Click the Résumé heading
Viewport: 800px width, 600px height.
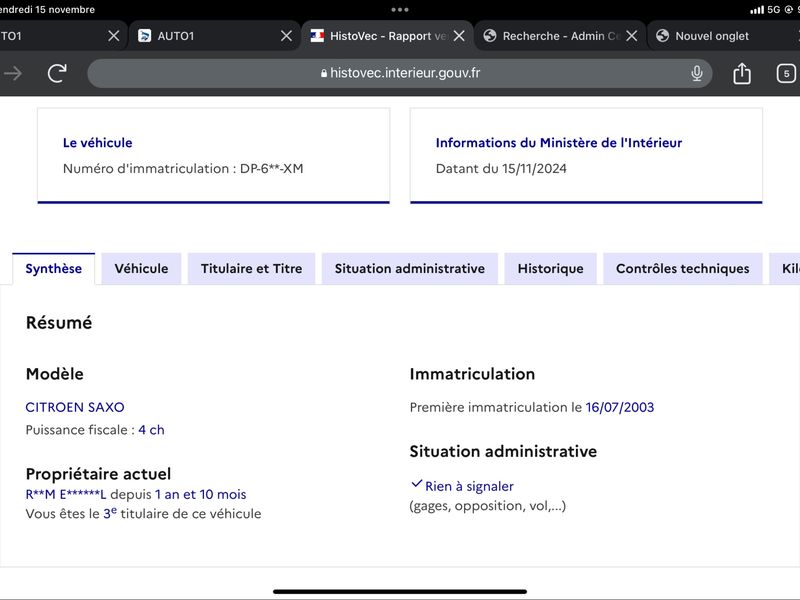click(59, 322)
